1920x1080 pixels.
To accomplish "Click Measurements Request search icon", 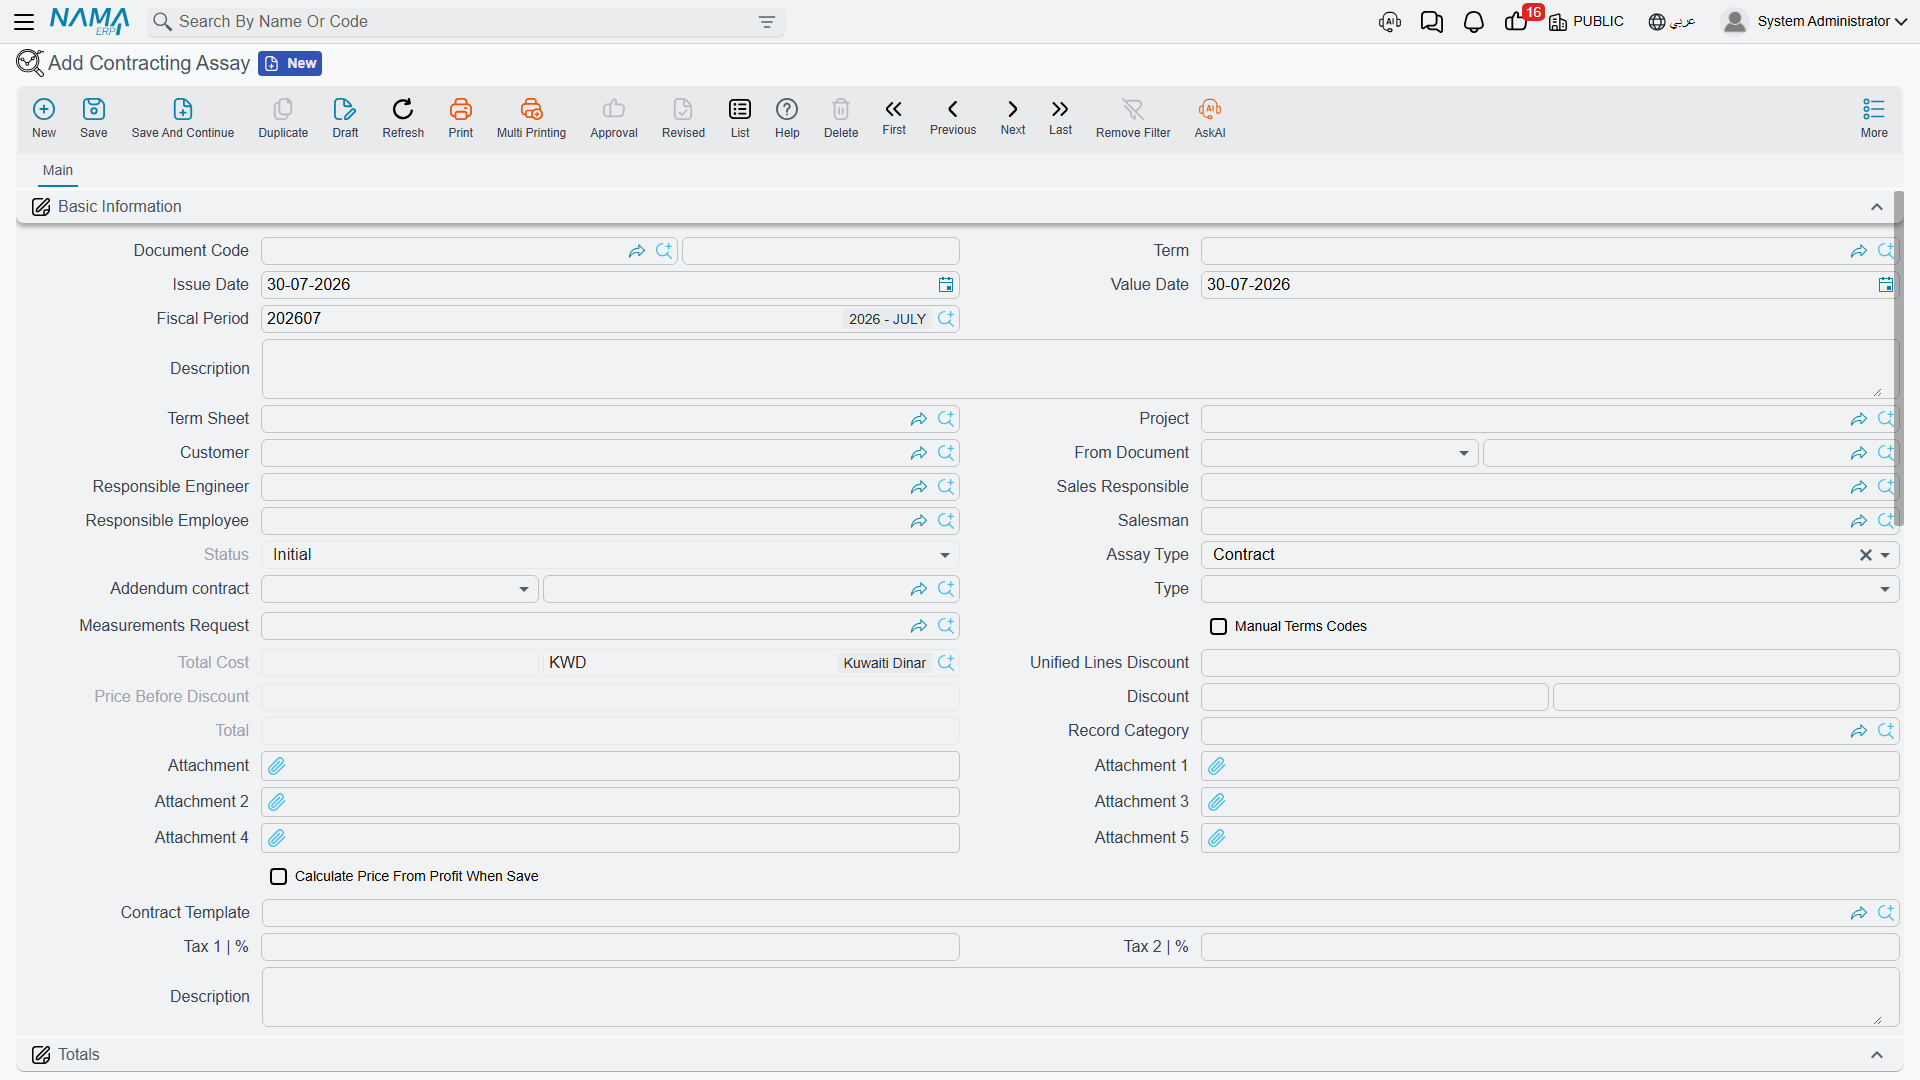I will [946, 626].
